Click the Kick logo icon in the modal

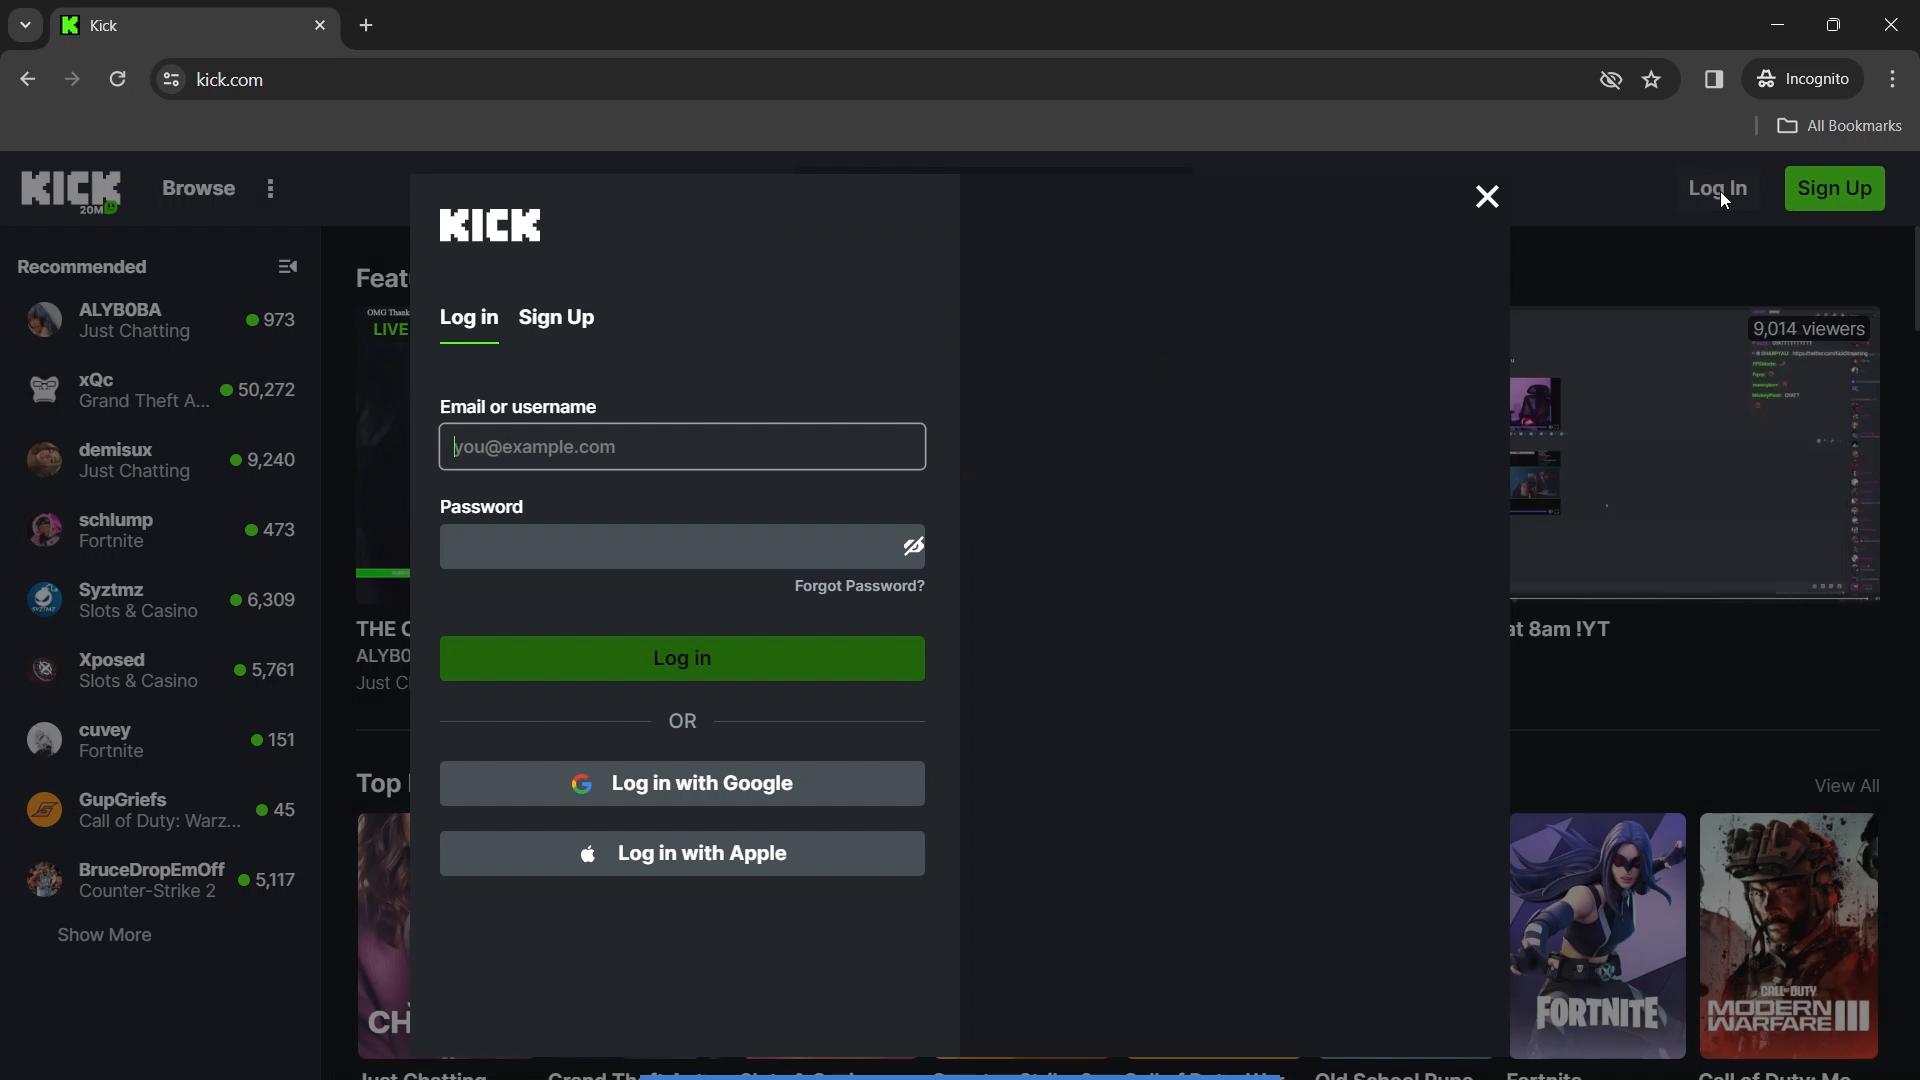coord(489,224)
